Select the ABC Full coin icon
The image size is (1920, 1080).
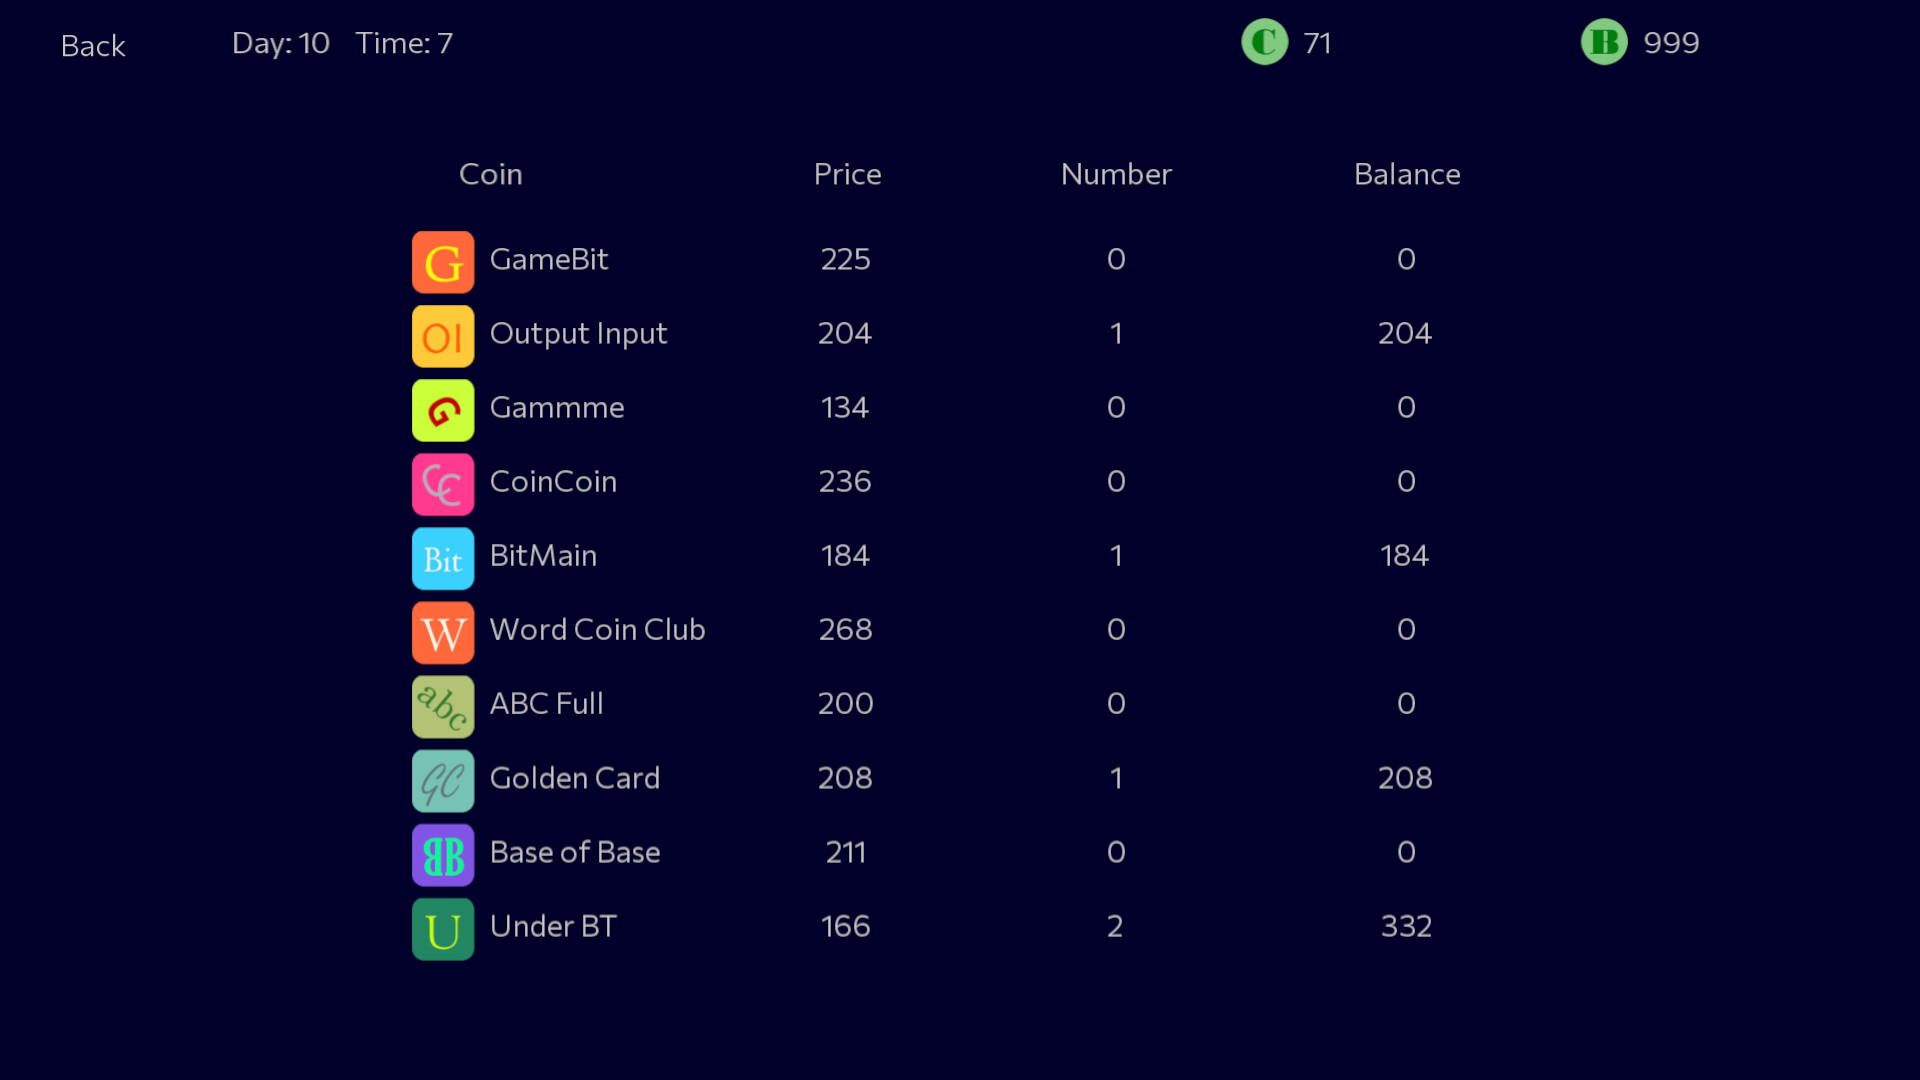pos(442,705)
